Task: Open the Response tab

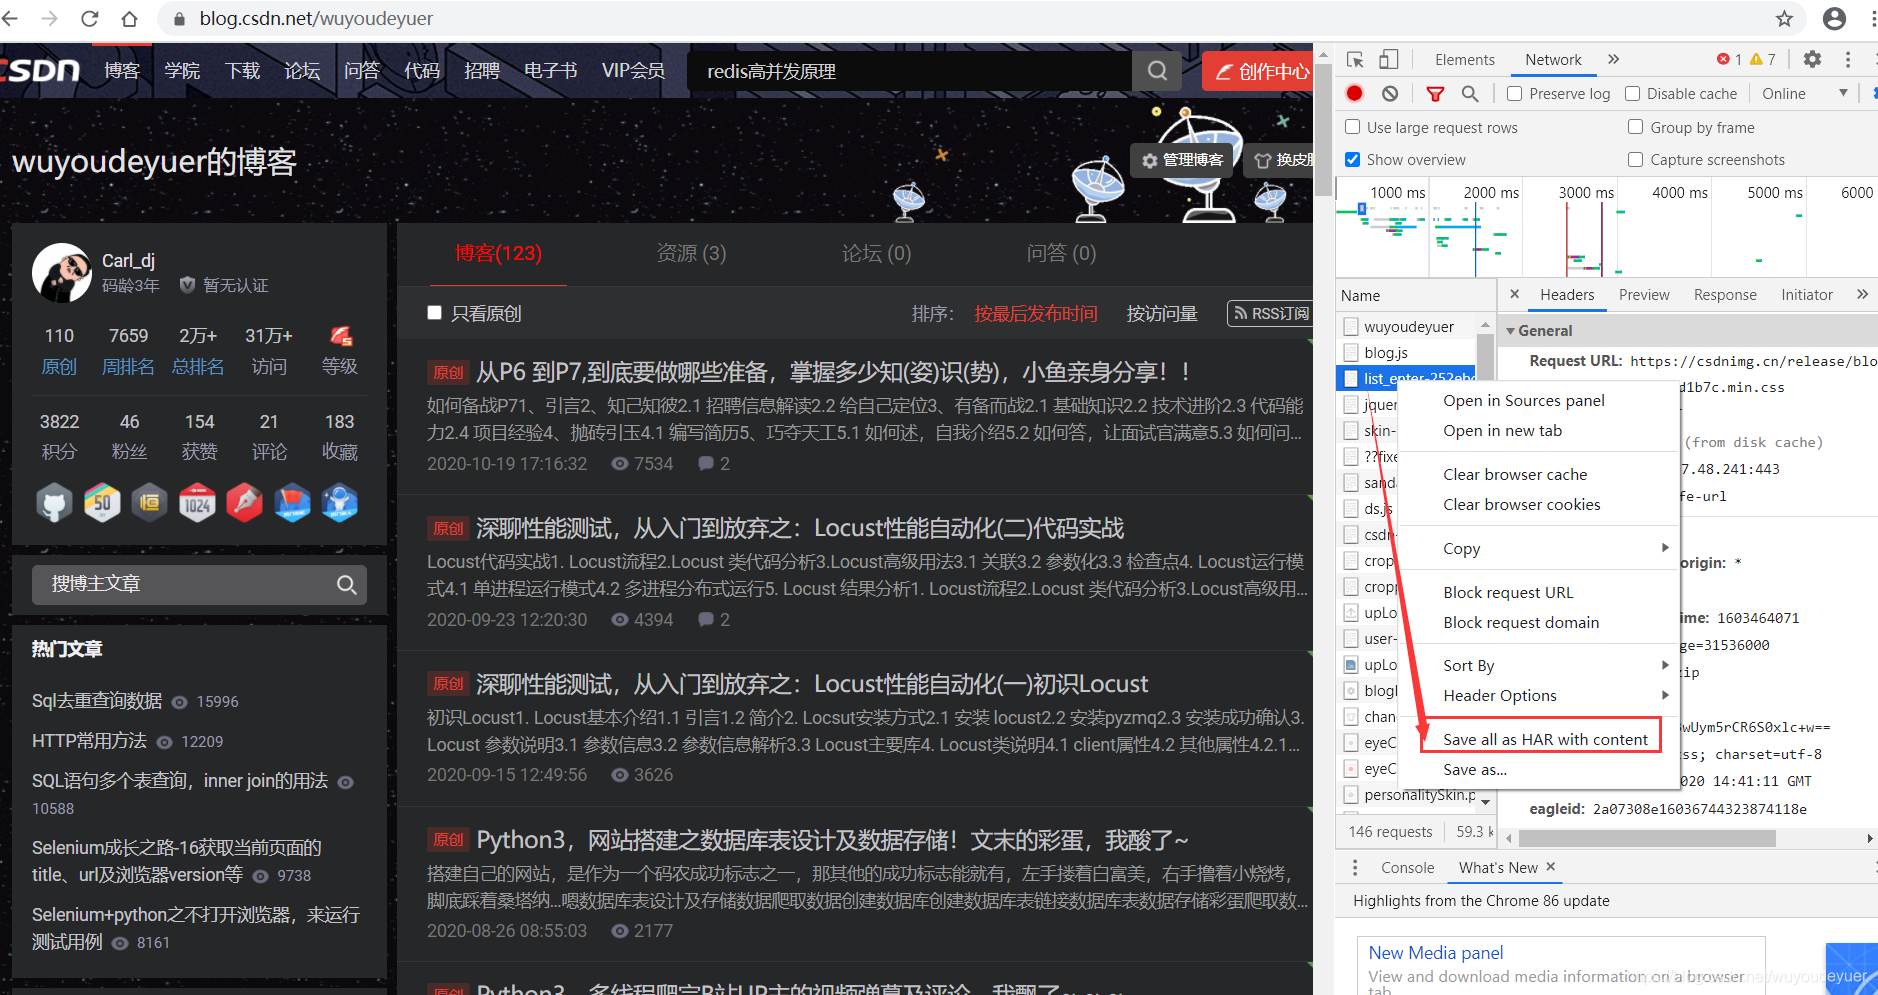Action: point(1725,294)
